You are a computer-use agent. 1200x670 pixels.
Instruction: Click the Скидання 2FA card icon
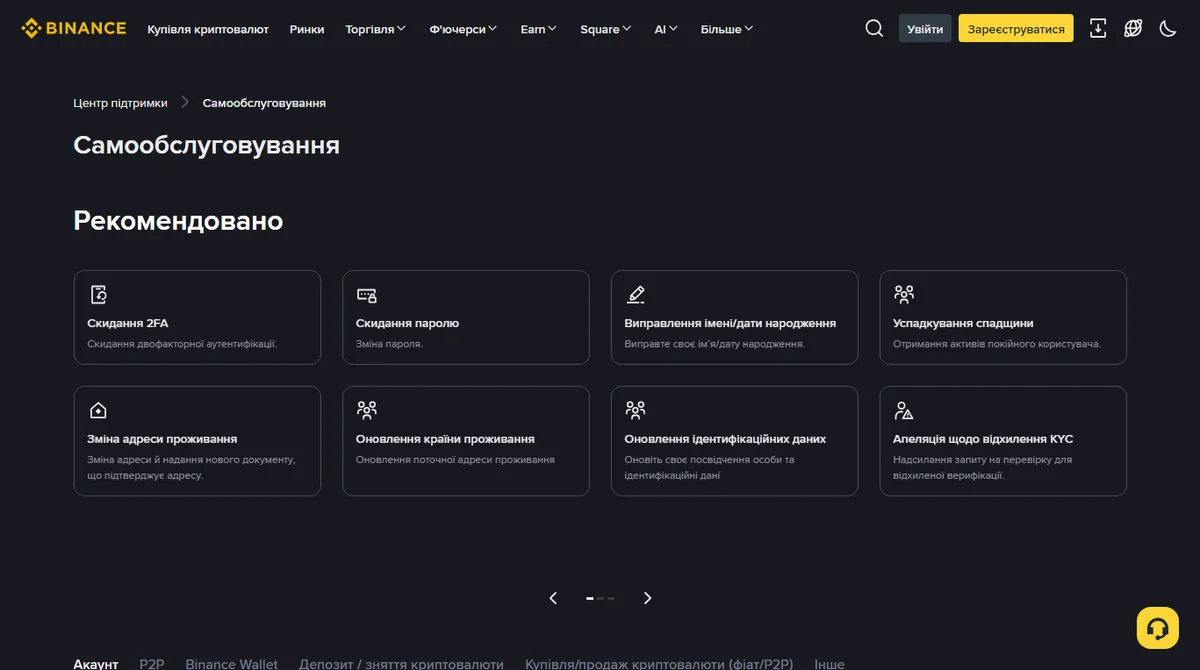click(x=98, y=294)
